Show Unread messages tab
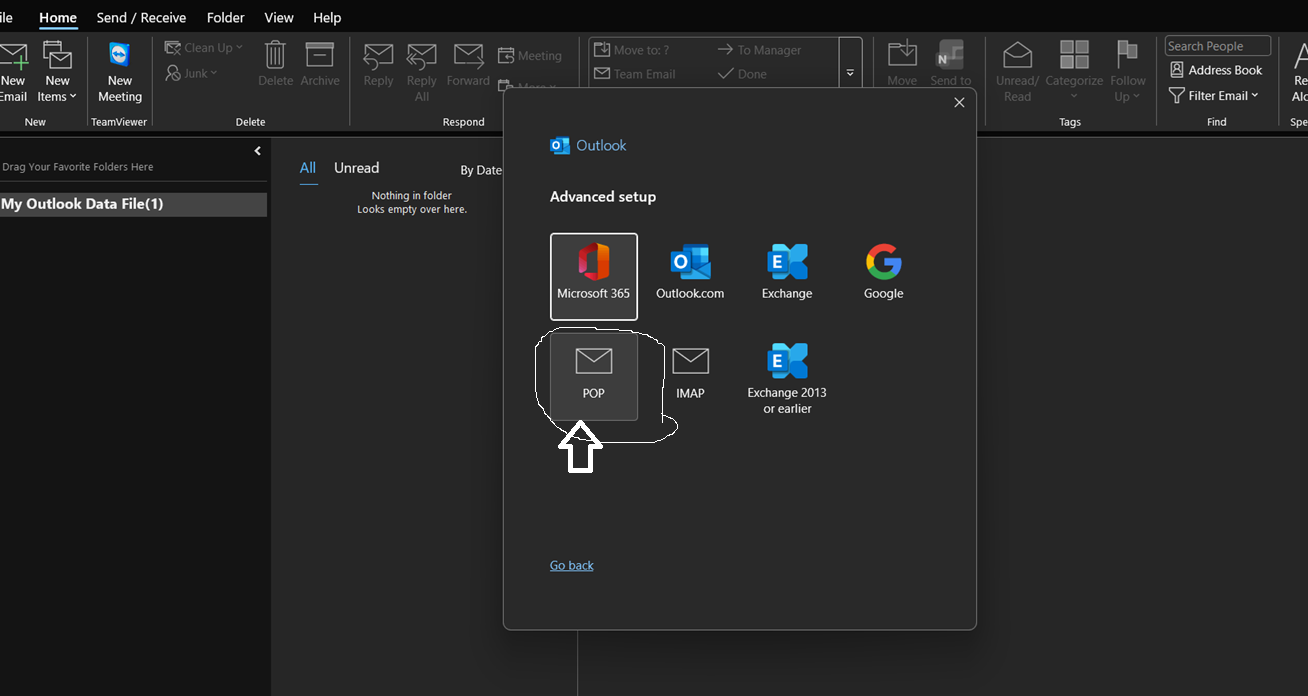1308x696 pixels. coord(356,168)
